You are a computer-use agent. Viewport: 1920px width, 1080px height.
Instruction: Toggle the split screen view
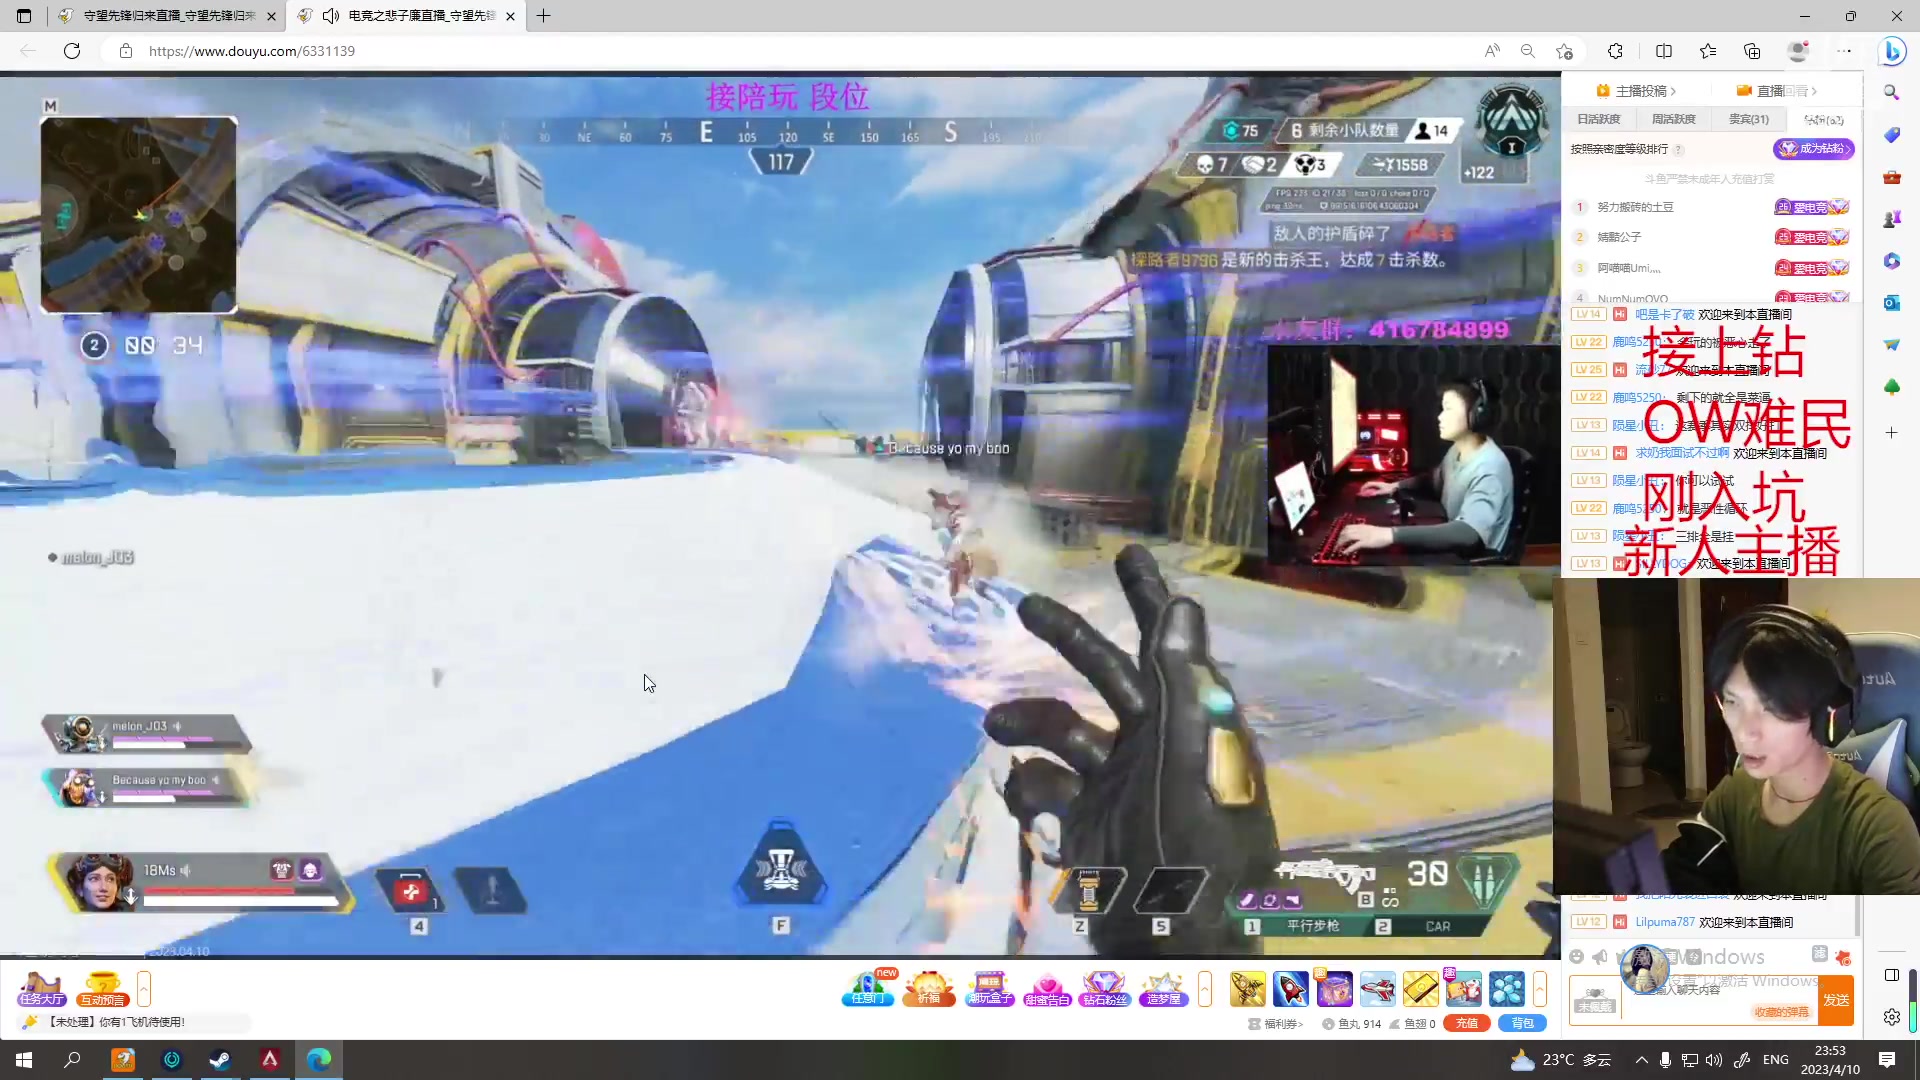1664,51
